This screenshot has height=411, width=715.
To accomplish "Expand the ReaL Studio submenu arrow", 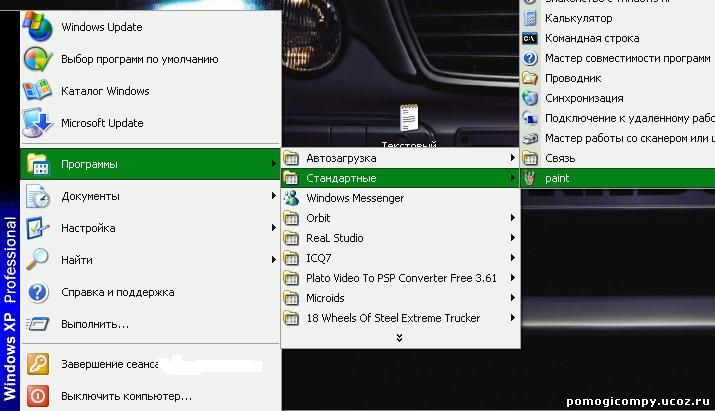I will click(x=513, y=238).
